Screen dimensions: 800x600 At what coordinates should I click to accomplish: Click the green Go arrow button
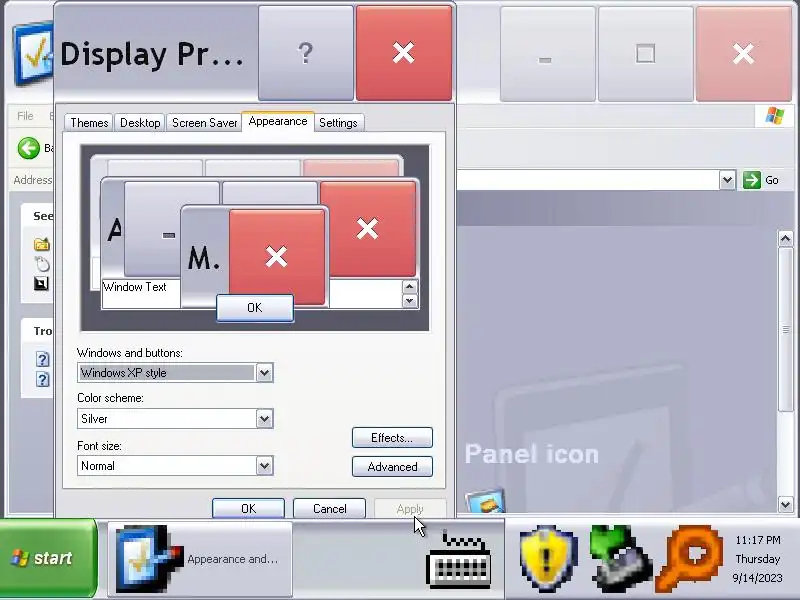pyautogui.click(x=752, y=180)
